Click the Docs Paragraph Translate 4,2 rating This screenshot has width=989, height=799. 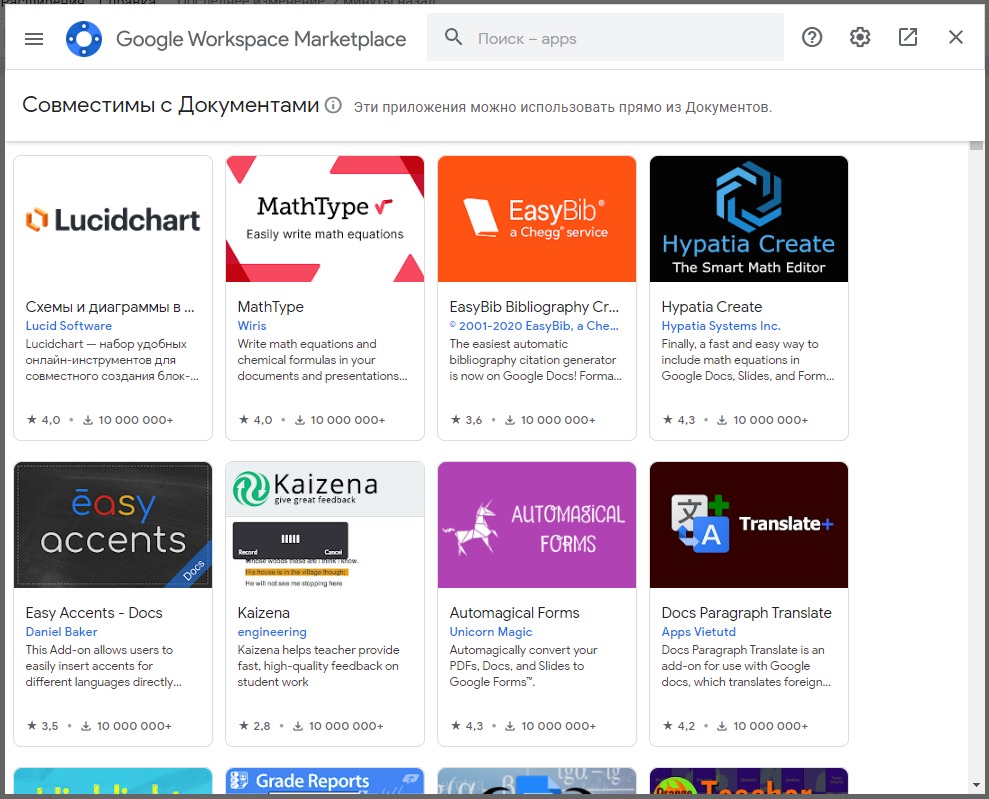(x=679, y=726)
